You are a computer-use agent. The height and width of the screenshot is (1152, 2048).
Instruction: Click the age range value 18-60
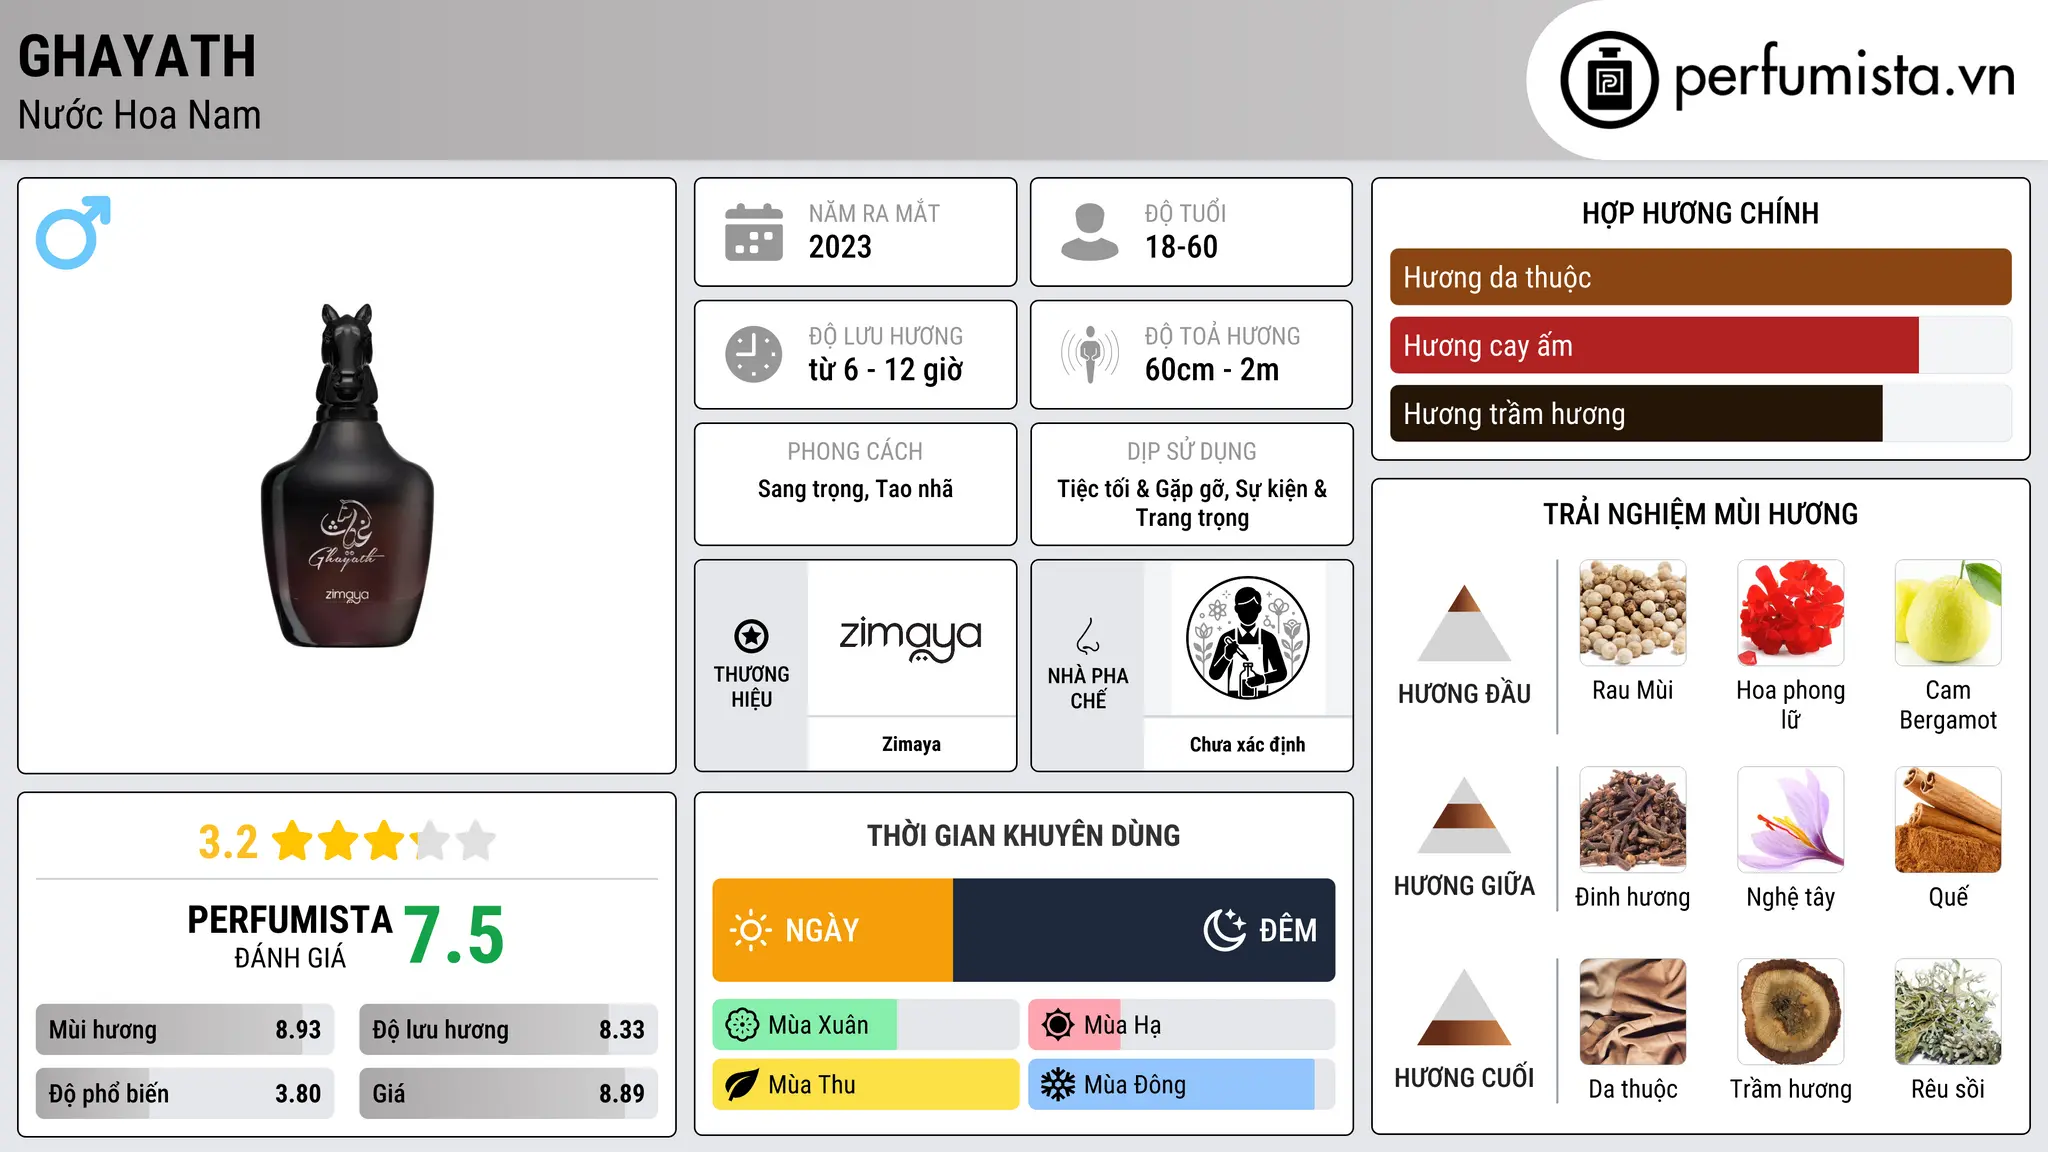tap(1181, 247)
